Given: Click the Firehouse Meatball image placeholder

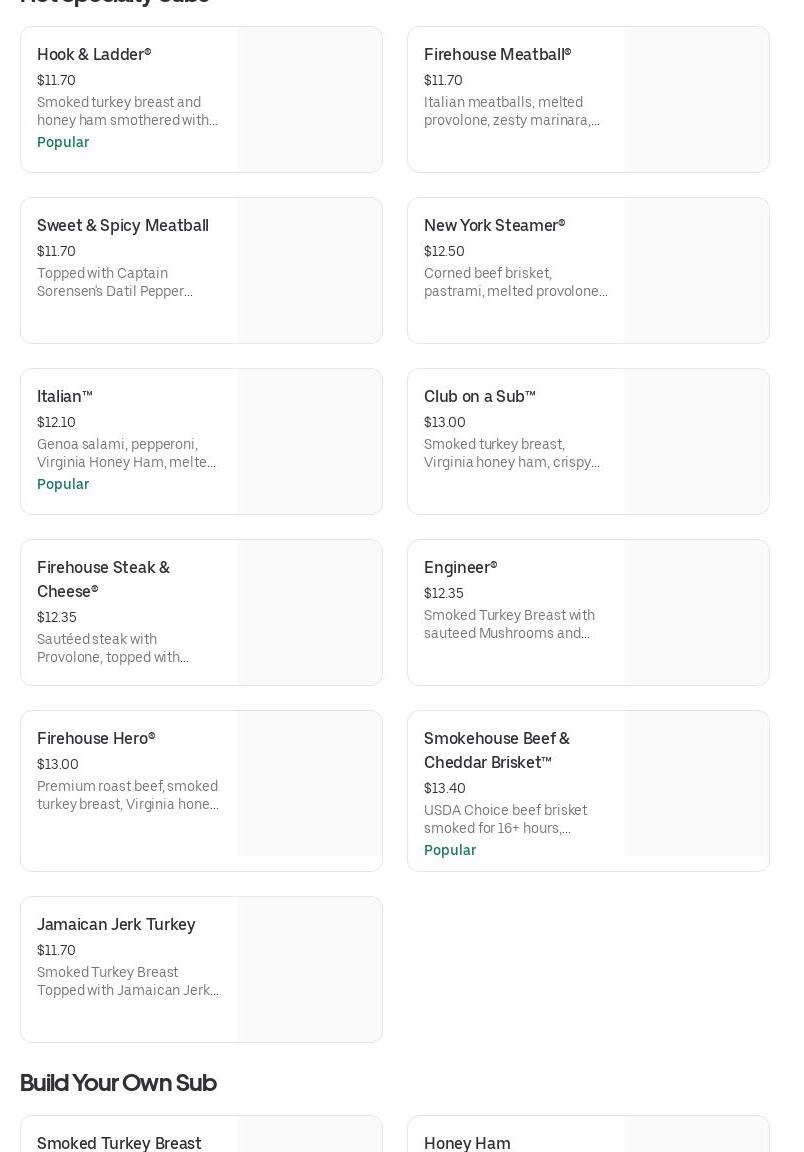Looking at the screenshot, I should point(696,100).
